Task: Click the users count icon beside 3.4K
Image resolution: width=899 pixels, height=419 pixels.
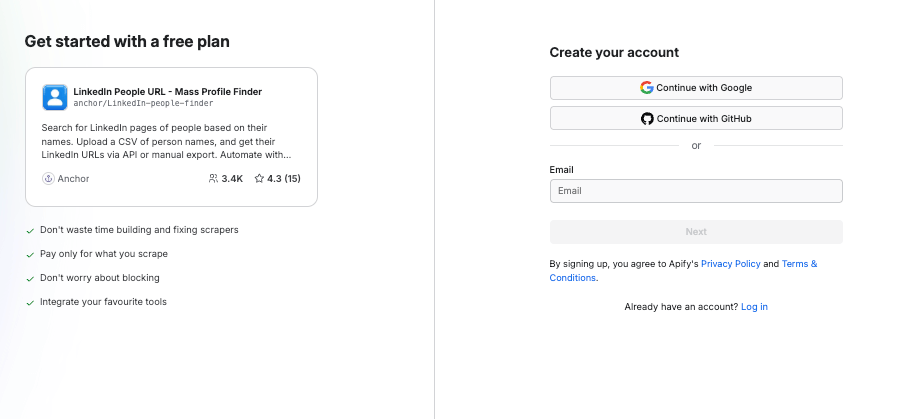Action: click(x=213, y=179)
